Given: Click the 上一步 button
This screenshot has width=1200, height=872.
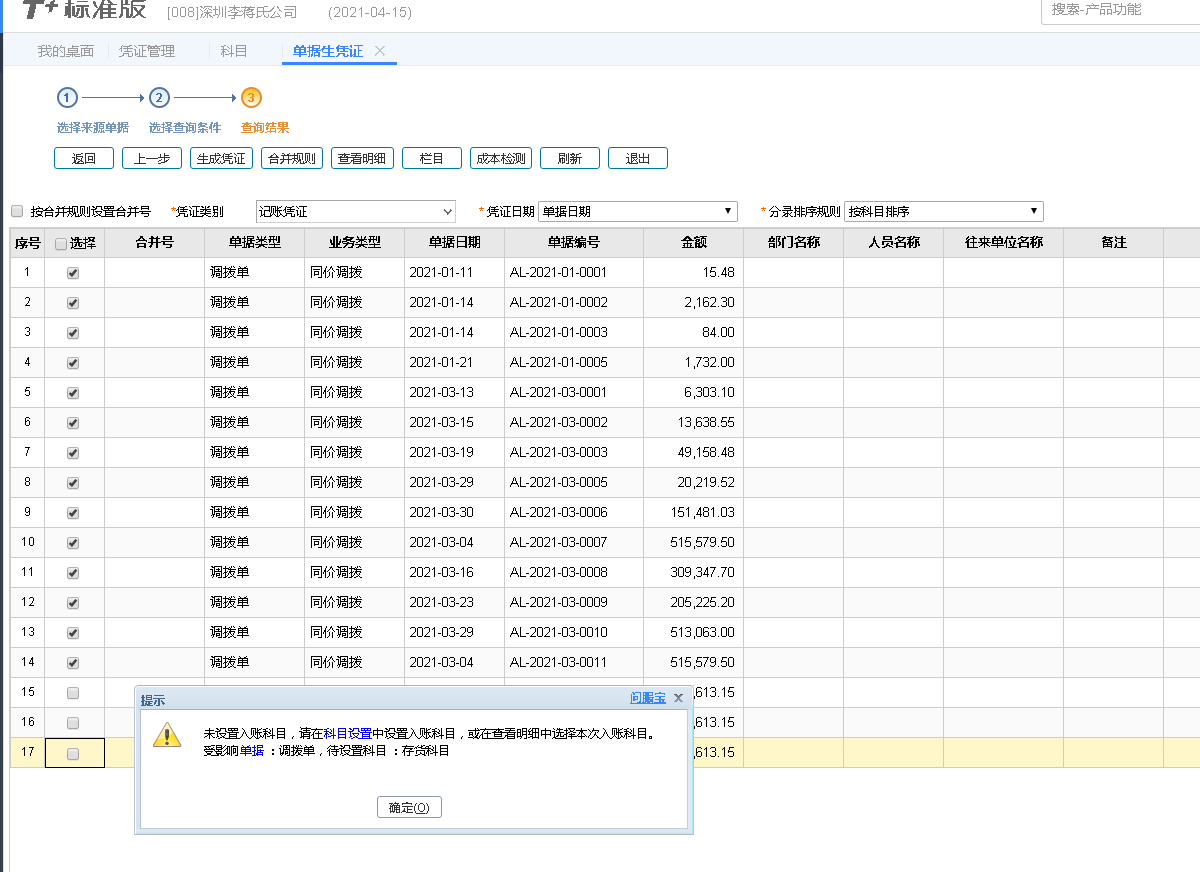Looking at the screenshot, I should [152, 158].
